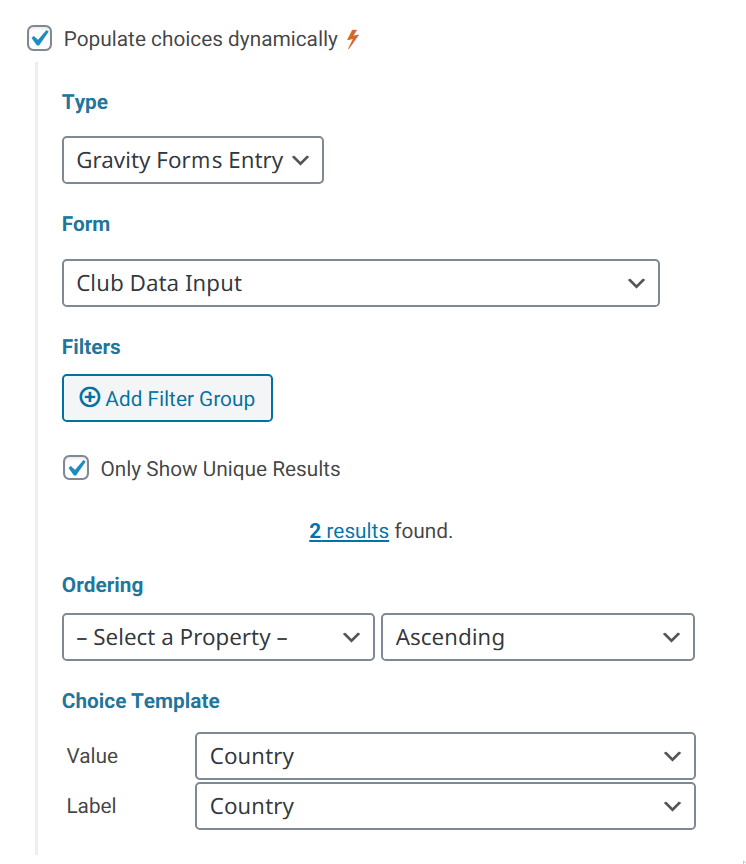Click the Add Filter Group button
This screenshot has width=746, height=864.
coord(167,398)
